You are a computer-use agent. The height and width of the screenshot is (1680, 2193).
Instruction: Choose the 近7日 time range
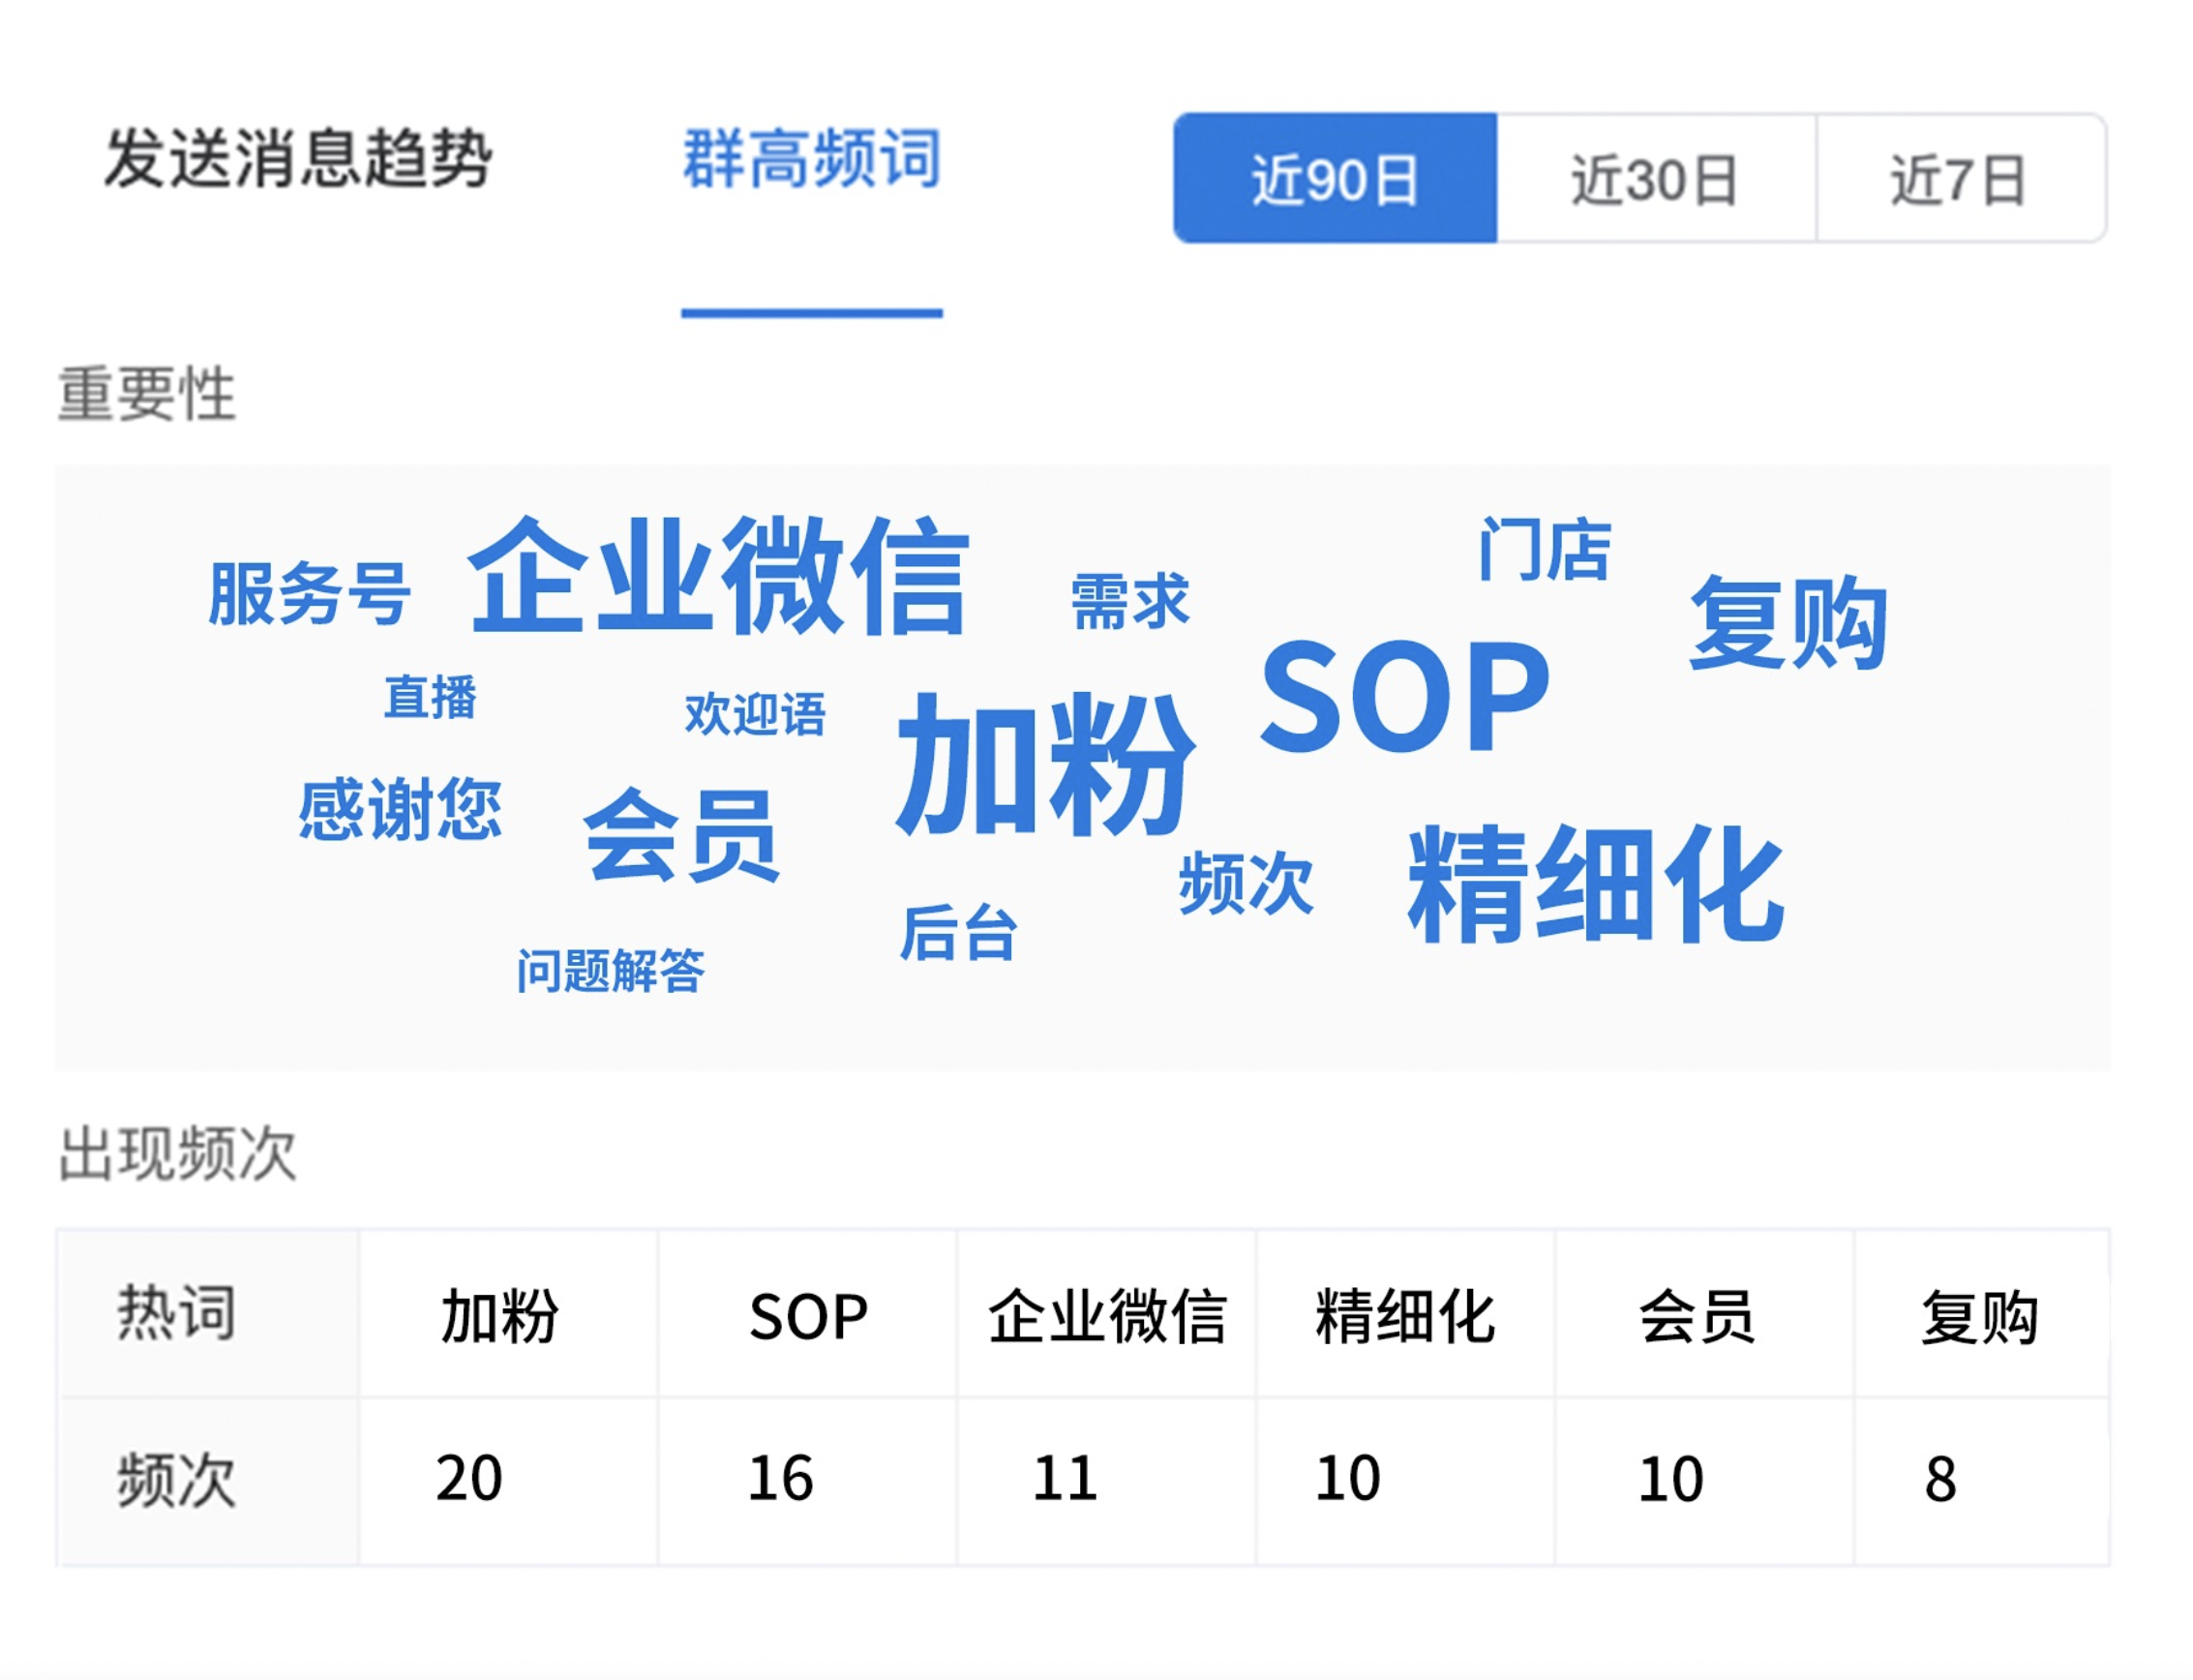(1960, 178)
